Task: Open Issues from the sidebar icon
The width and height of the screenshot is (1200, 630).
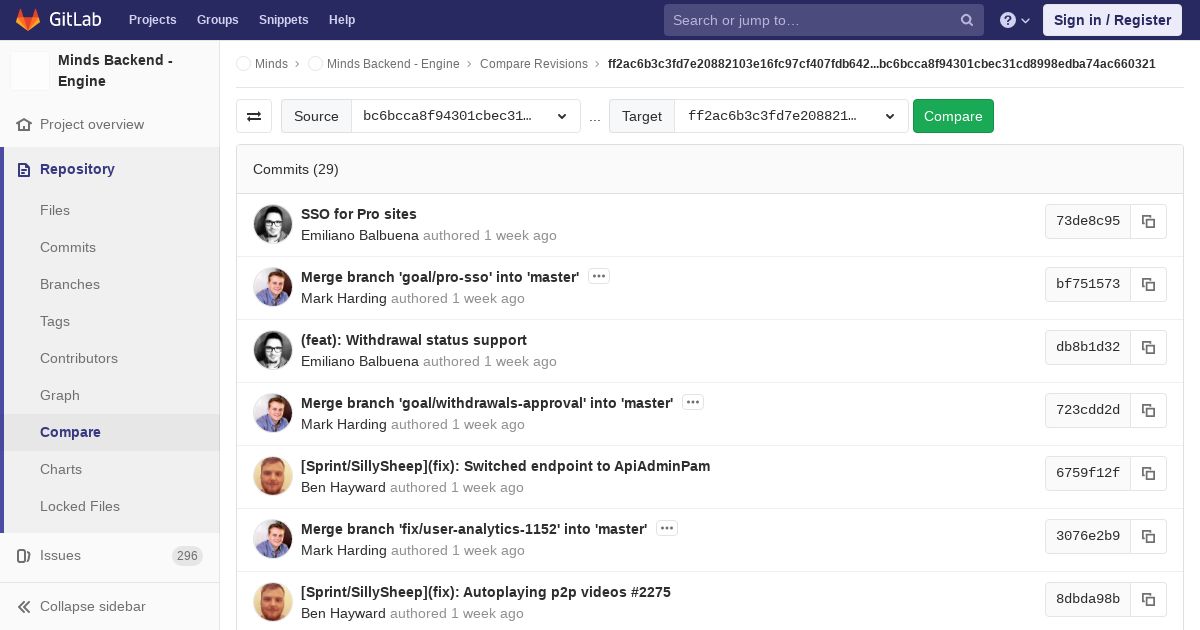Action: tap(24, 555)
